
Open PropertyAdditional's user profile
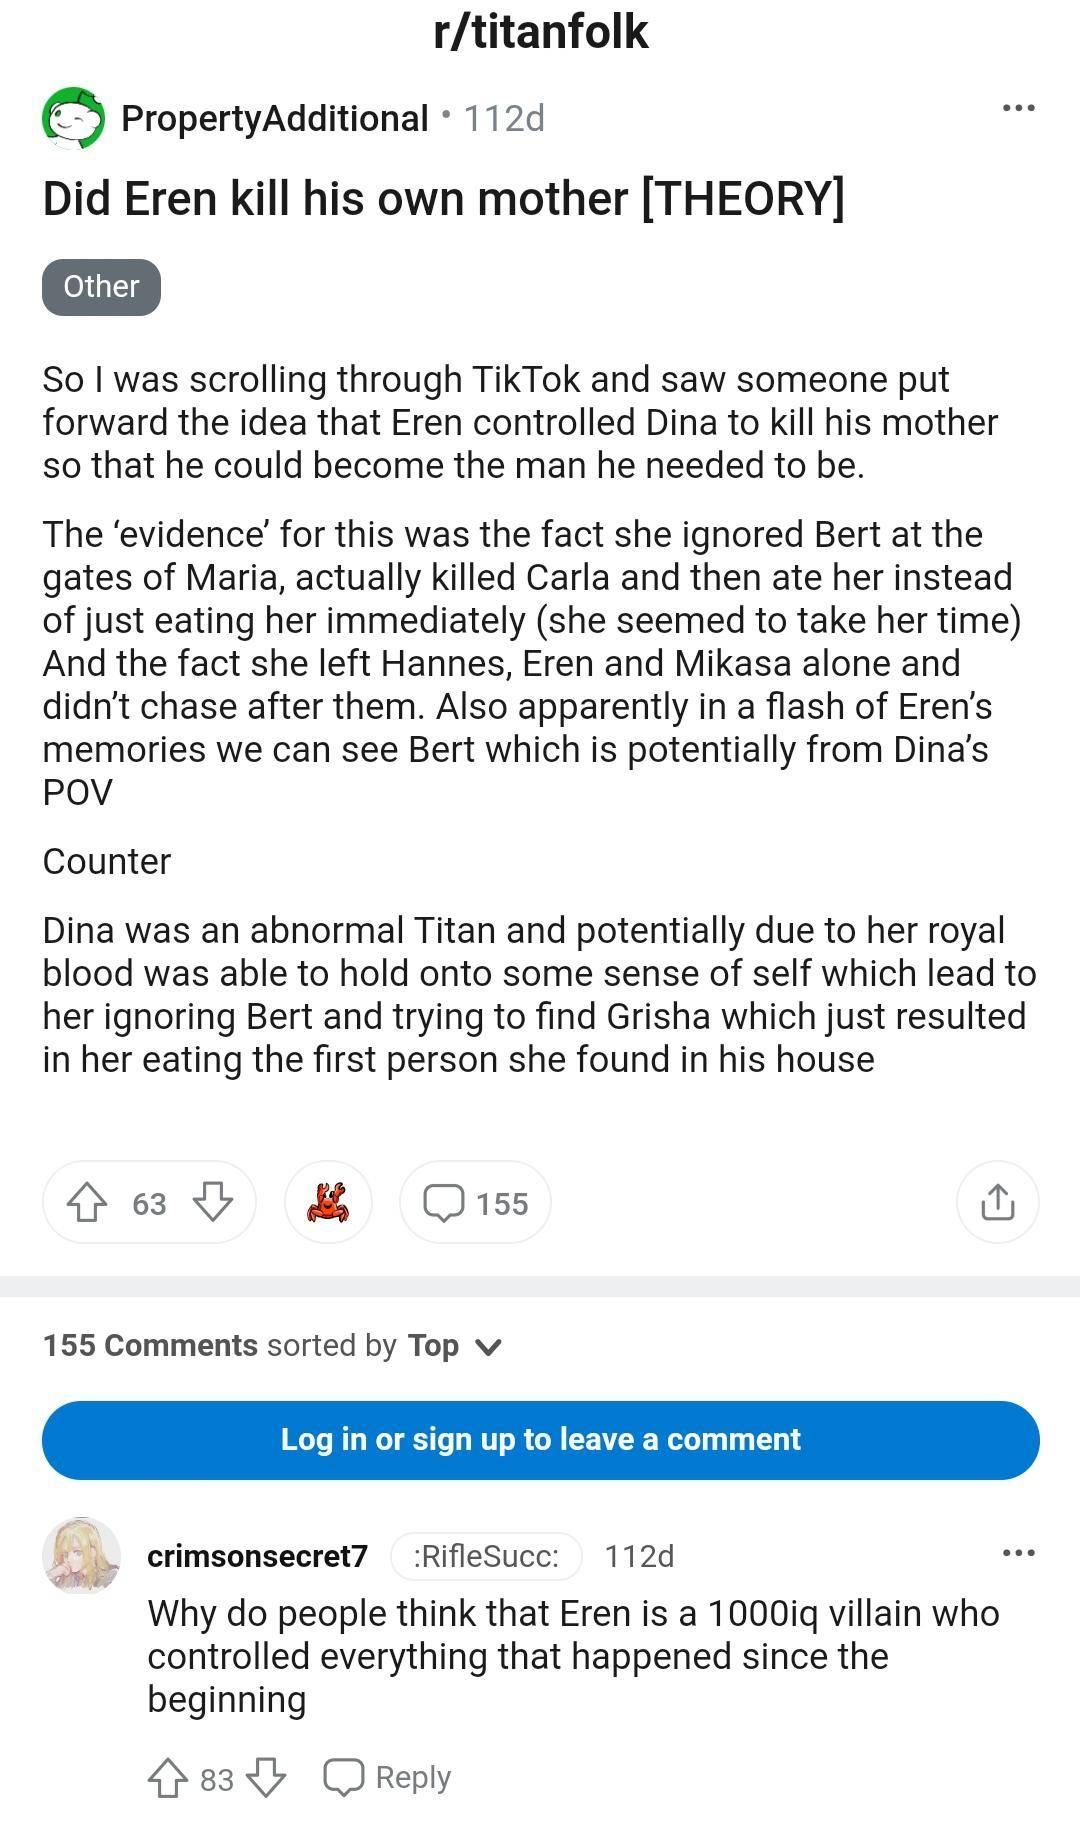pyautogui.click(x=274, y=118)
